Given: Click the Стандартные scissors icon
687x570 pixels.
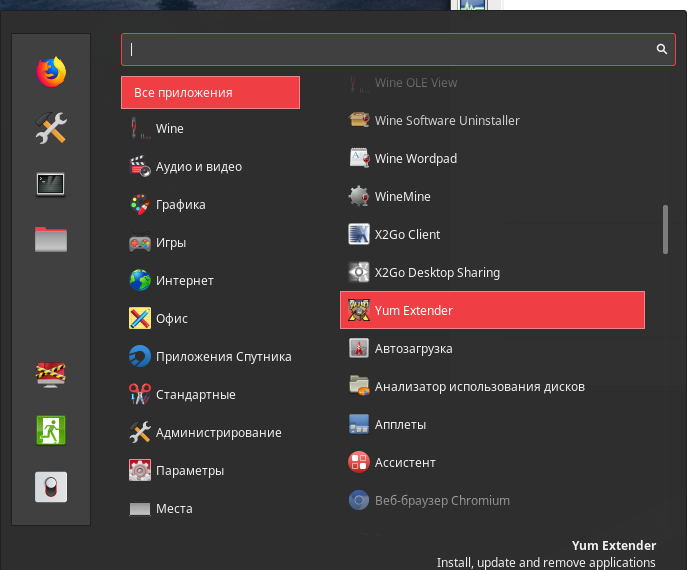Looking at the screenshot, I should (x=140, y=394).
